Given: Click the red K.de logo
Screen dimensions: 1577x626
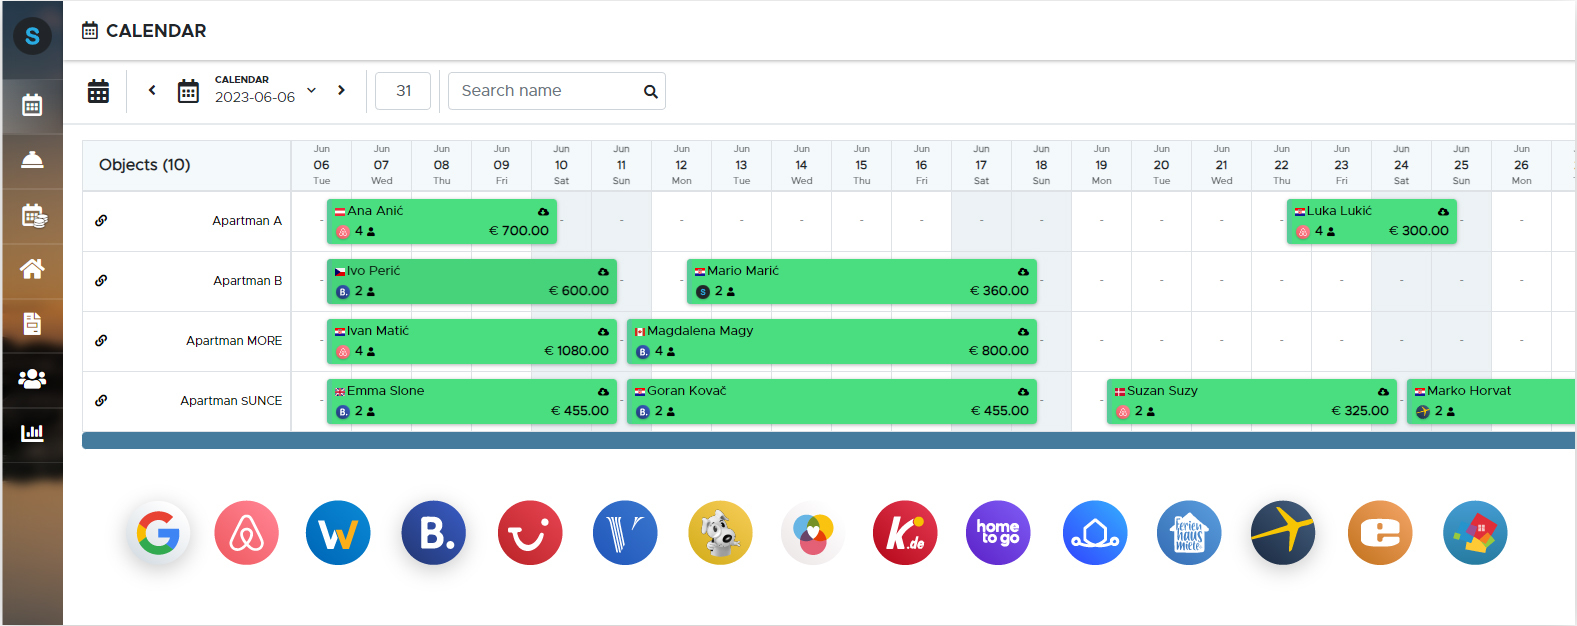Looking at the screenshot, I should 905,533.
